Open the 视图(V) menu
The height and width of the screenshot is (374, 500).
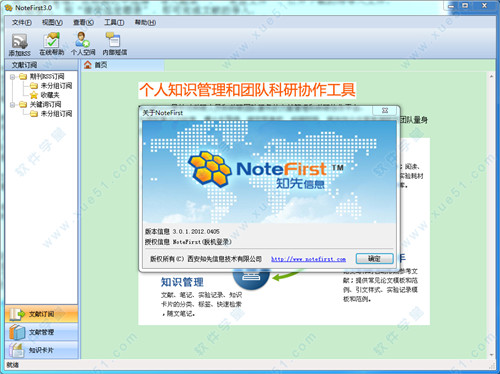pos(52,22)
